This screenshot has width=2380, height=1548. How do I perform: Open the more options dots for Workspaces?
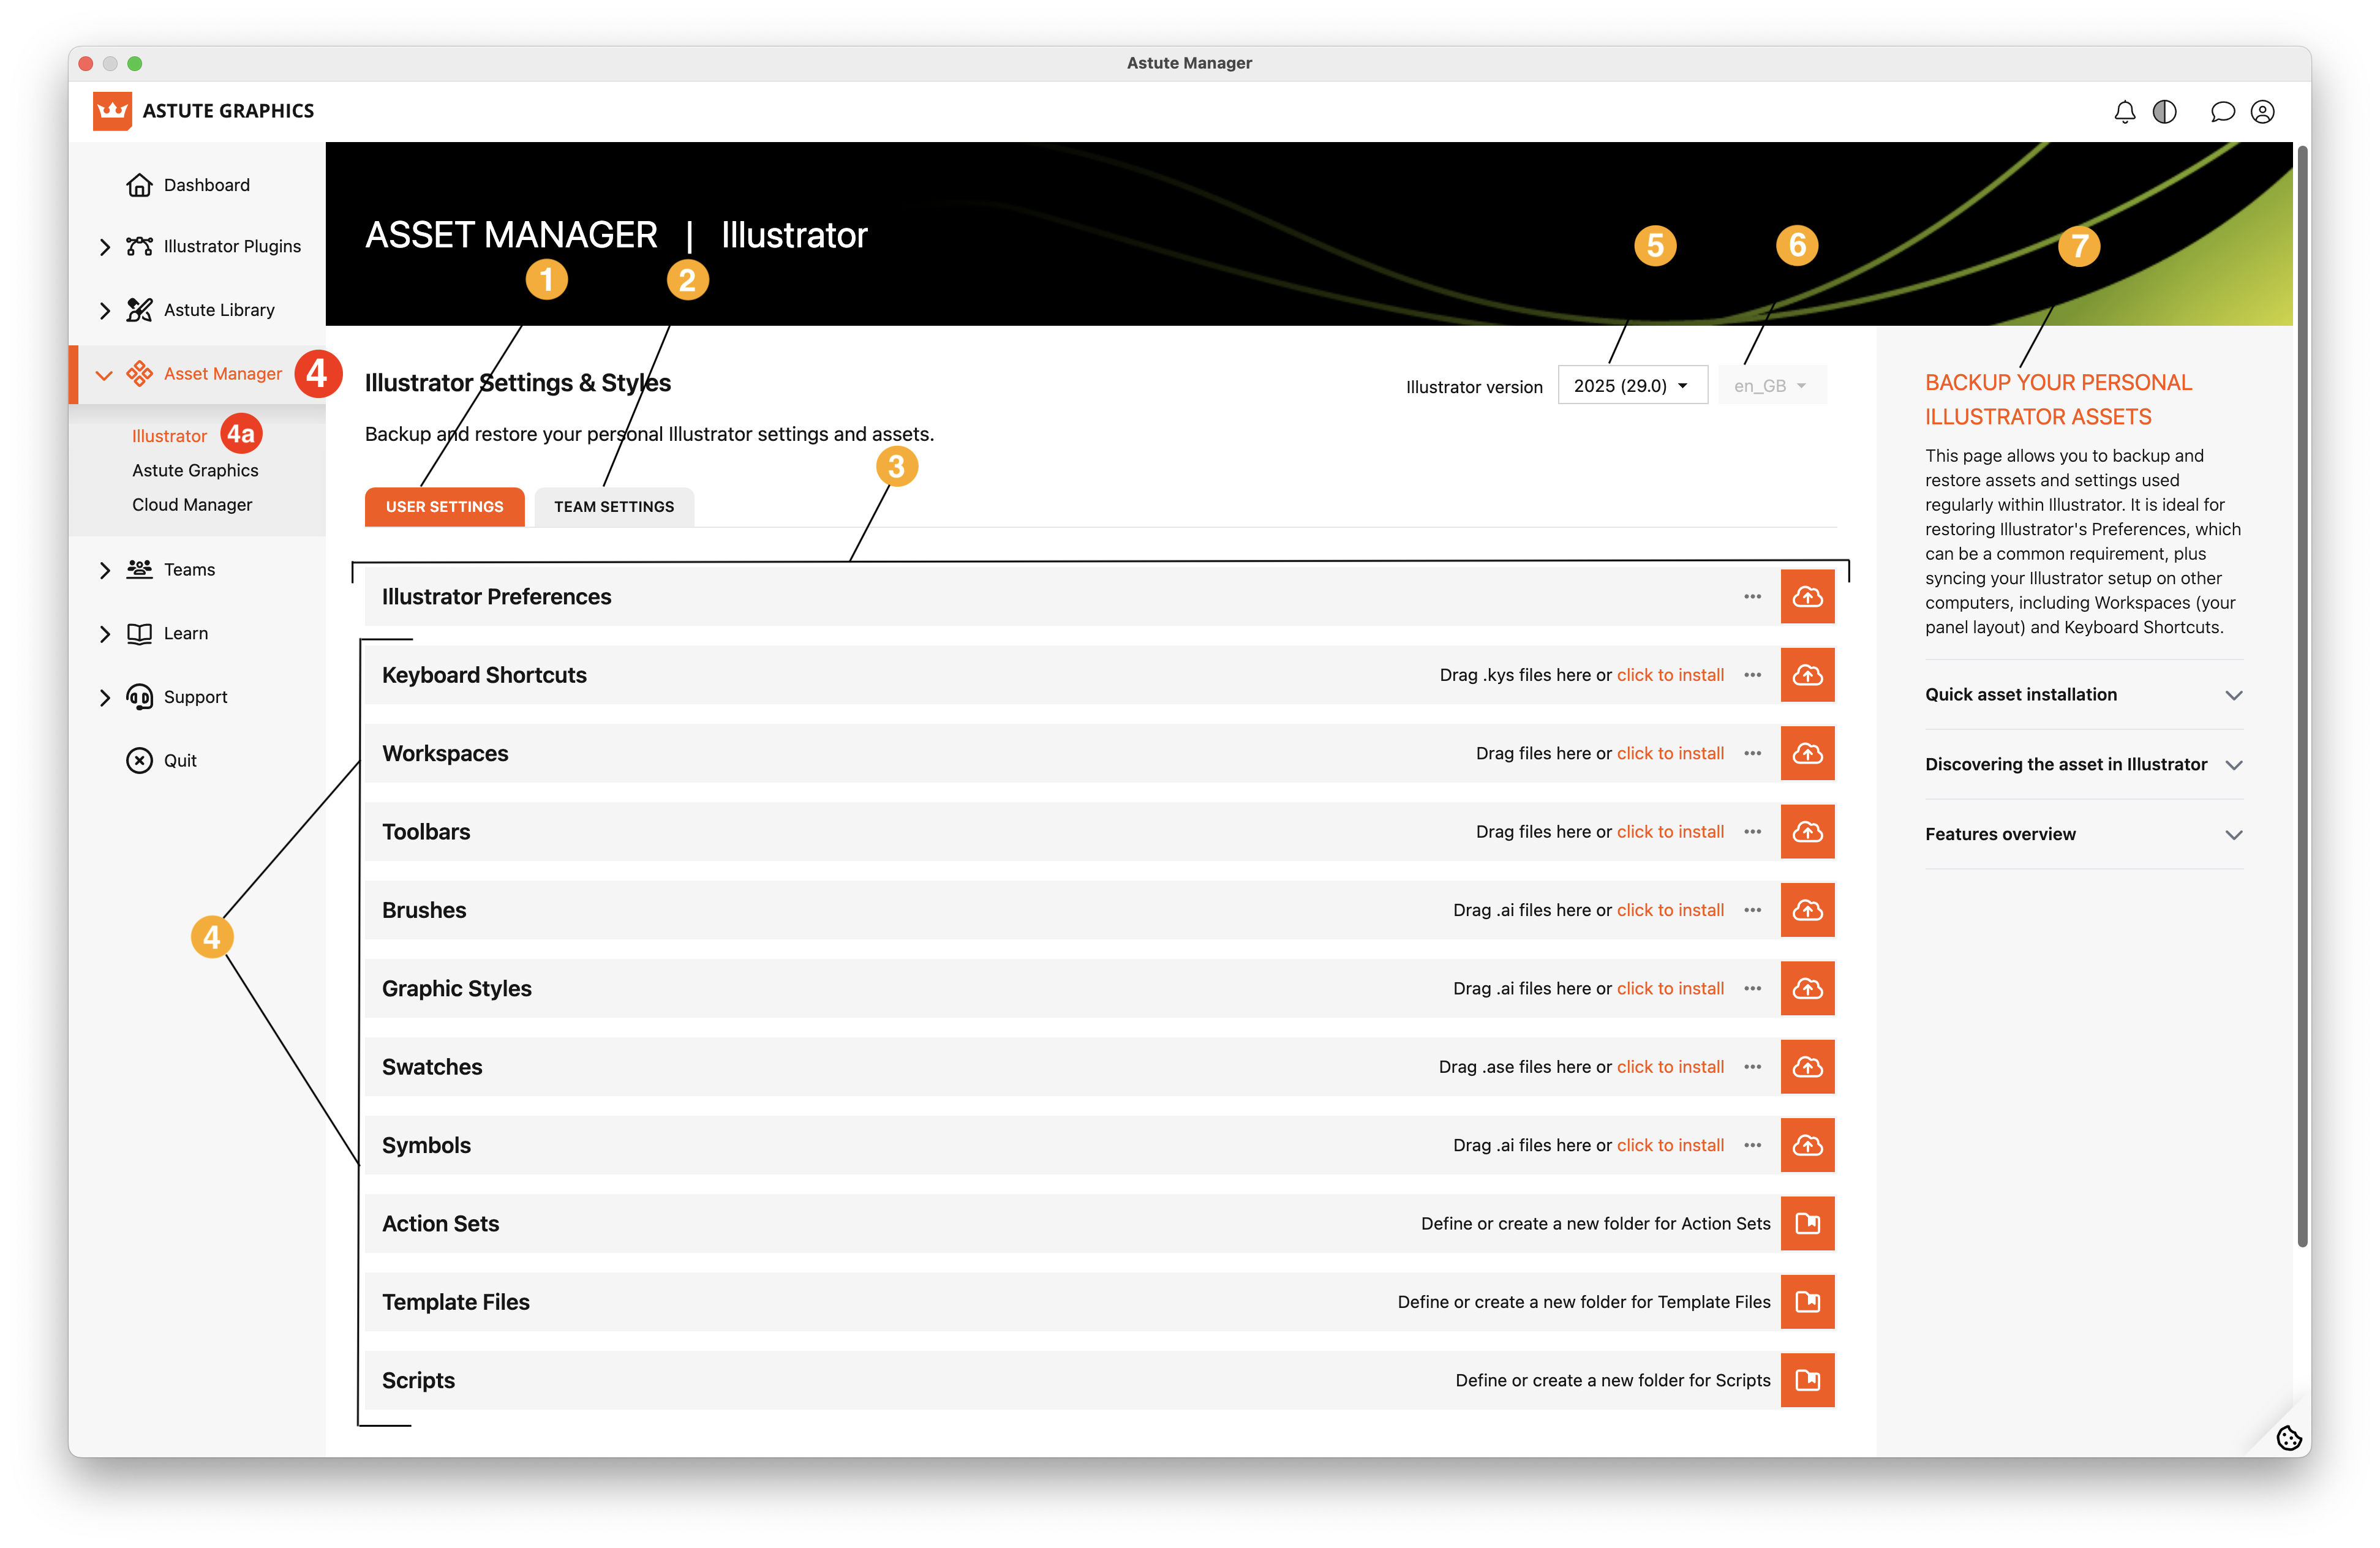click(x=1753, y=753)
